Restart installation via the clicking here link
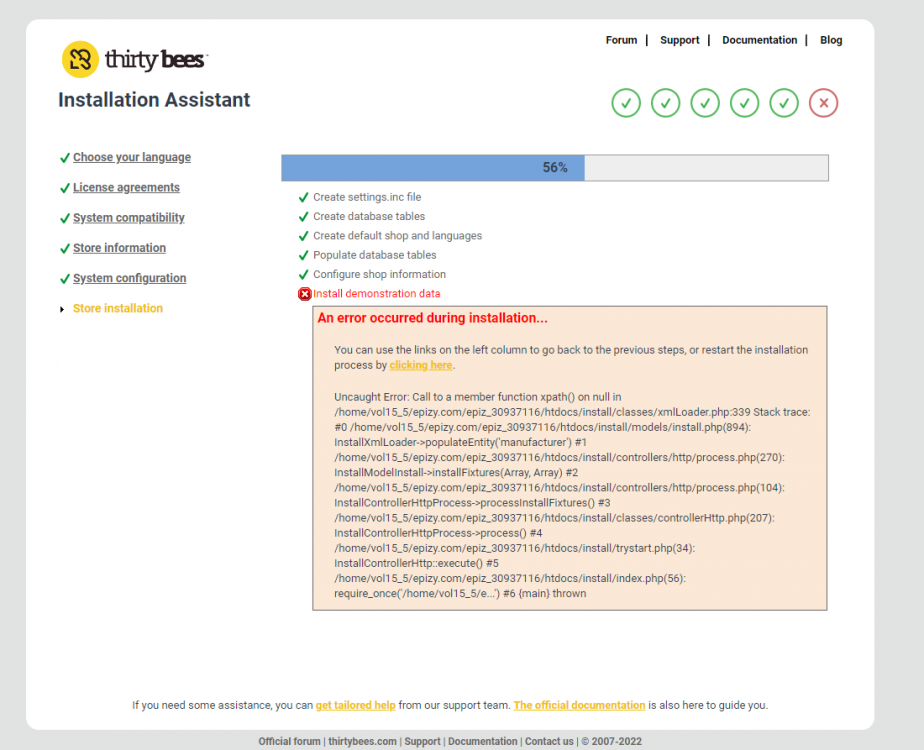The height and width of the screenshot is (750, 924). tap(420, 366)
